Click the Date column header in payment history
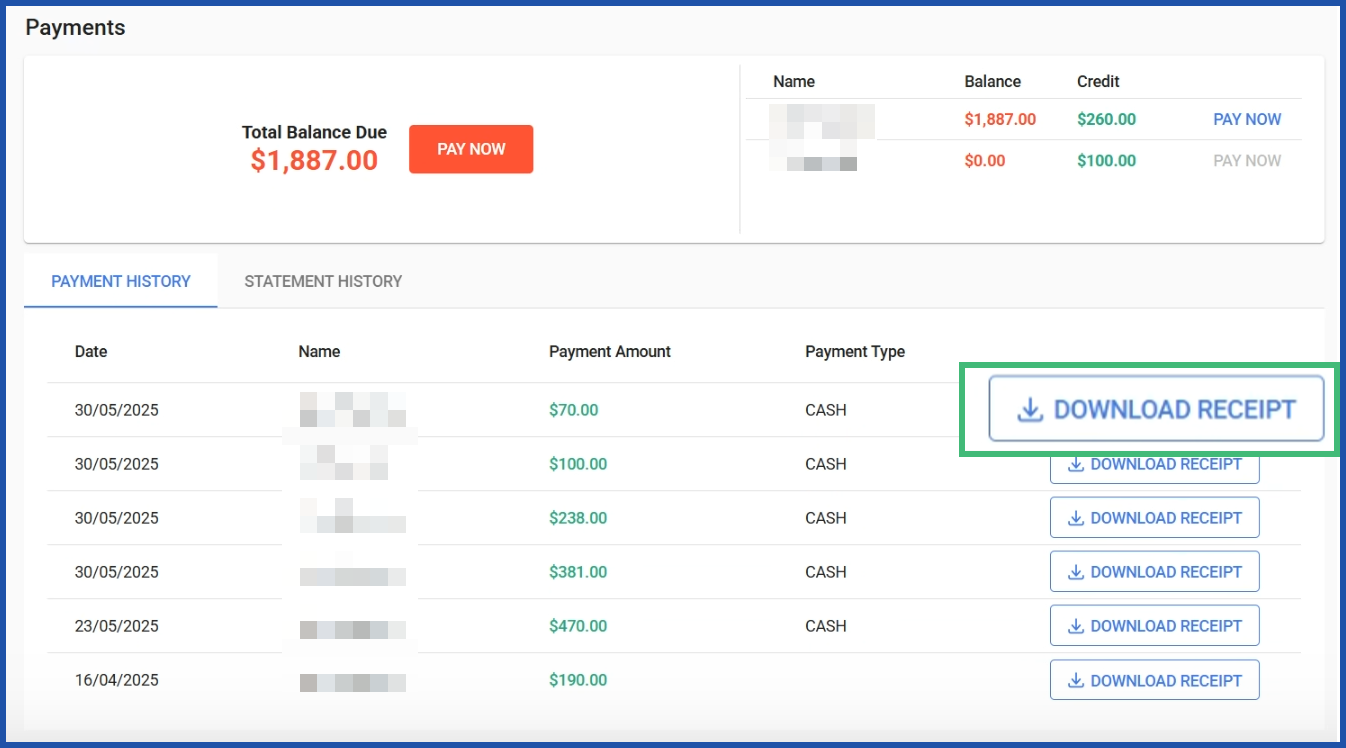This screenshot has height=748, width=1346. point(90,351)
